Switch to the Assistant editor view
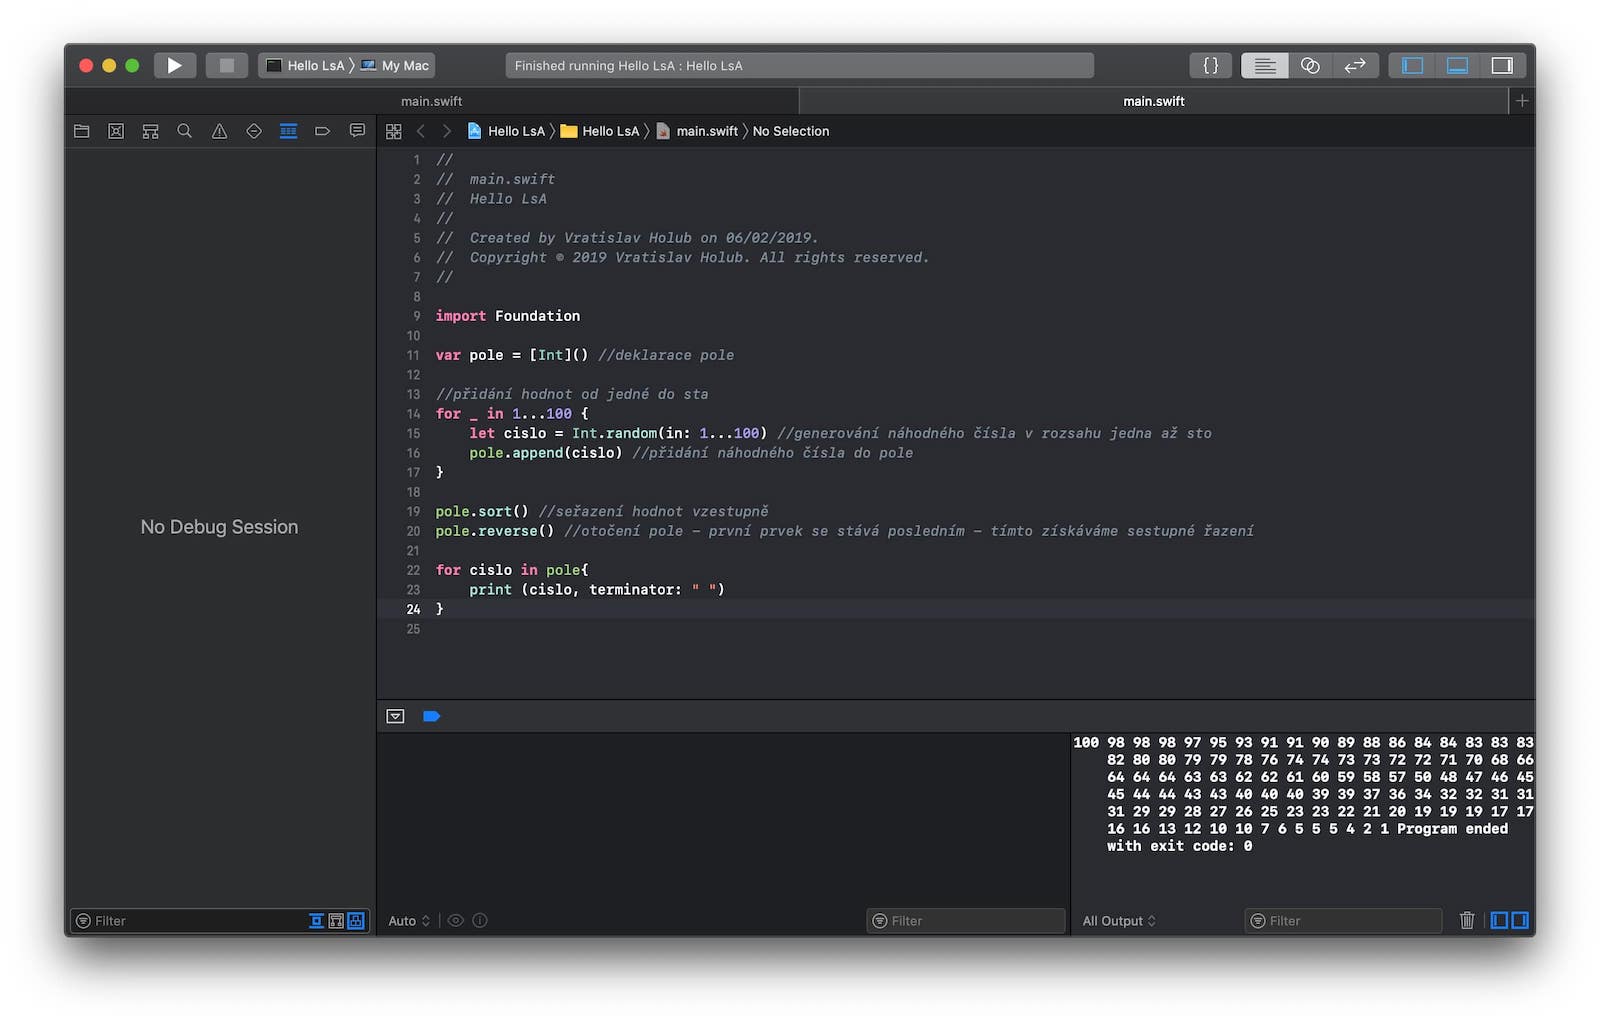Screen dimensions: 1600x1022 [x=1310, y=66]
